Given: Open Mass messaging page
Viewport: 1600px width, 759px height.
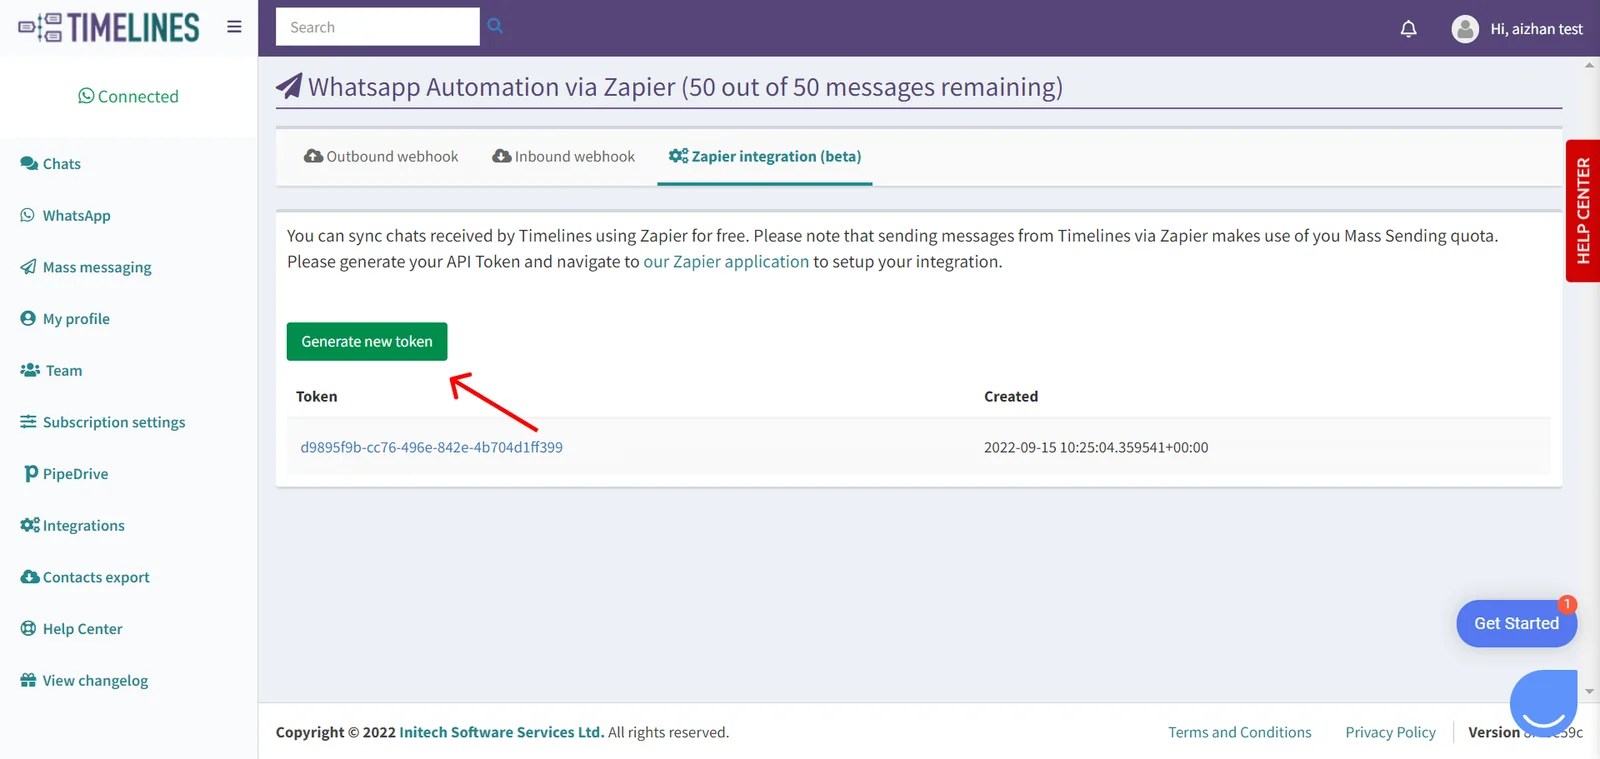Looking at the screenshot, I should pyautogui.click(x=86, y=267).
